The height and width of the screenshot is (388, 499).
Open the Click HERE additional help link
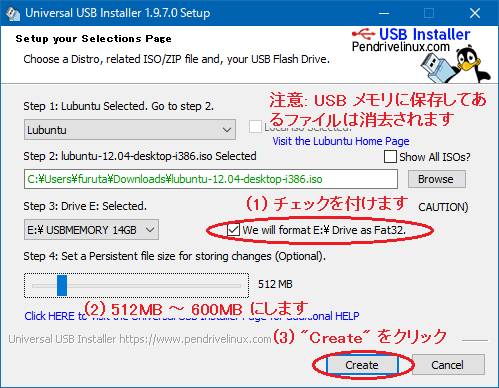point(192,316)
